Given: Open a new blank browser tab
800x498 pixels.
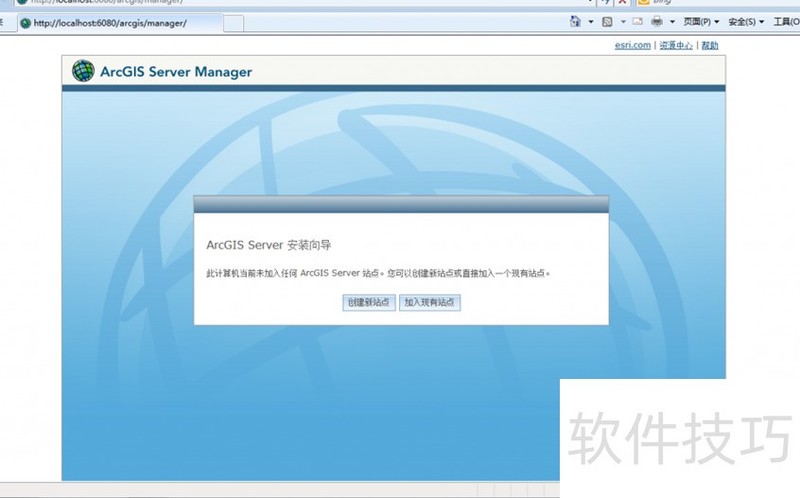Looking at the screenshot, I should click(x=232, y=22).
